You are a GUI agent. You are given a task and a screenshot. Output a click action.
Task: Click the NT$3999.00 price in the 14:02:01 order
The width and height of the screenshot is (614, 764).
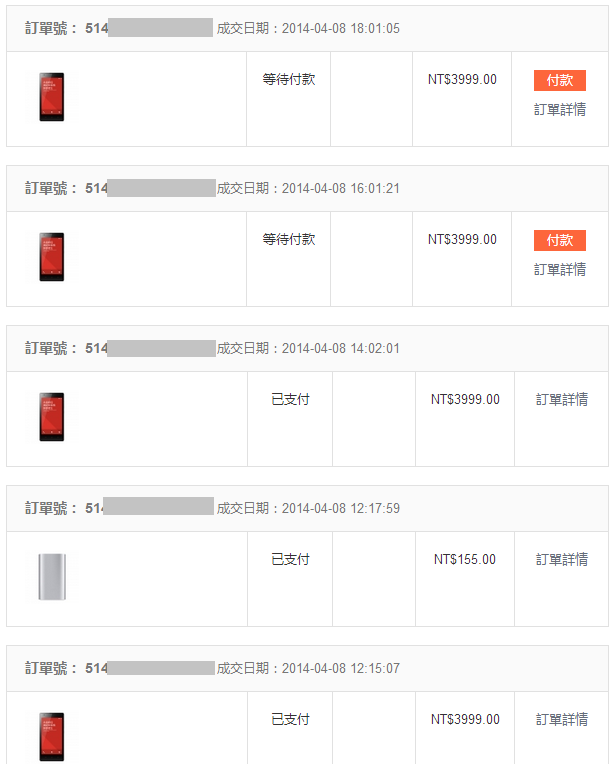(465, 400)
